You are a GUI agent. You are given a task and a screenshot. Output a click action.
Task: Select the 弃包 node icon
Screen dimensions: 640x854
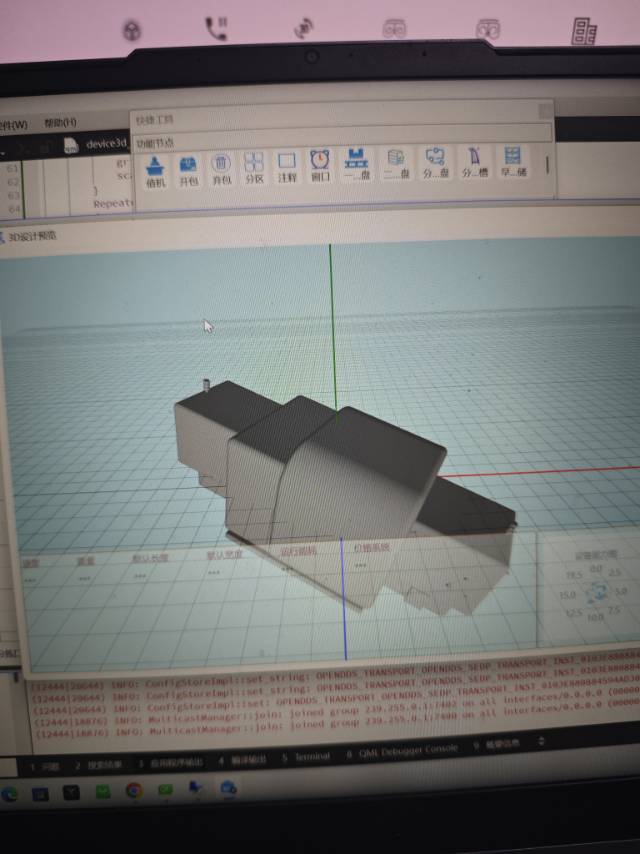click(x=221, y=166)
